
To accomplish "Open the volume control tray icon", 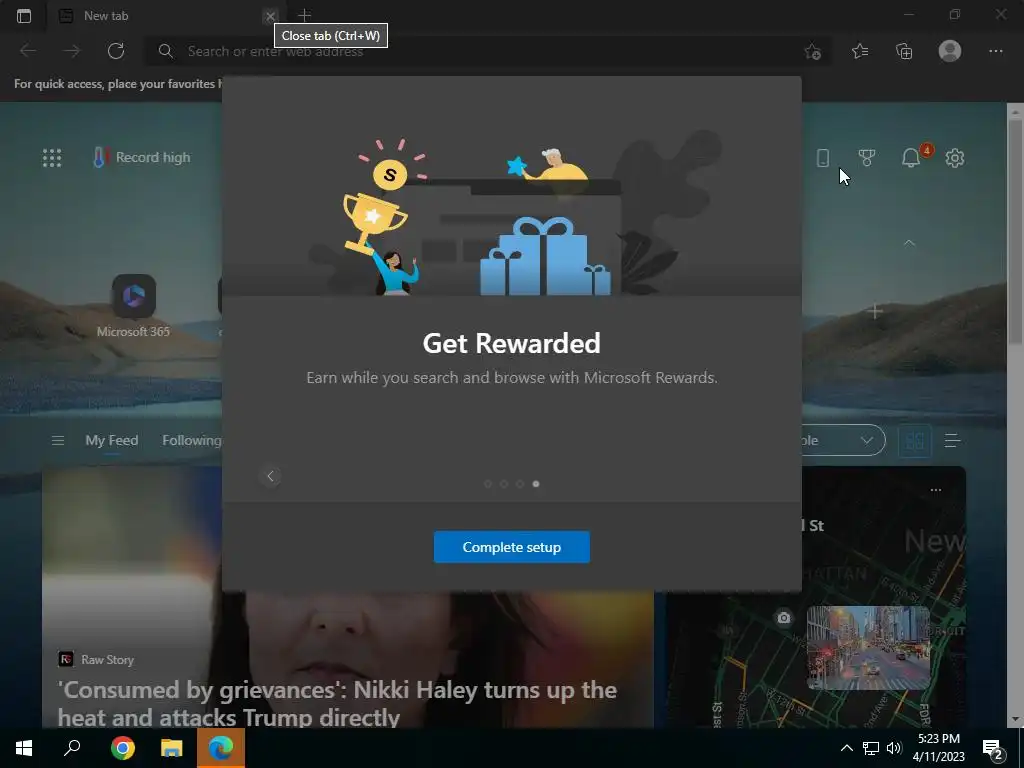I will (894, 748).
